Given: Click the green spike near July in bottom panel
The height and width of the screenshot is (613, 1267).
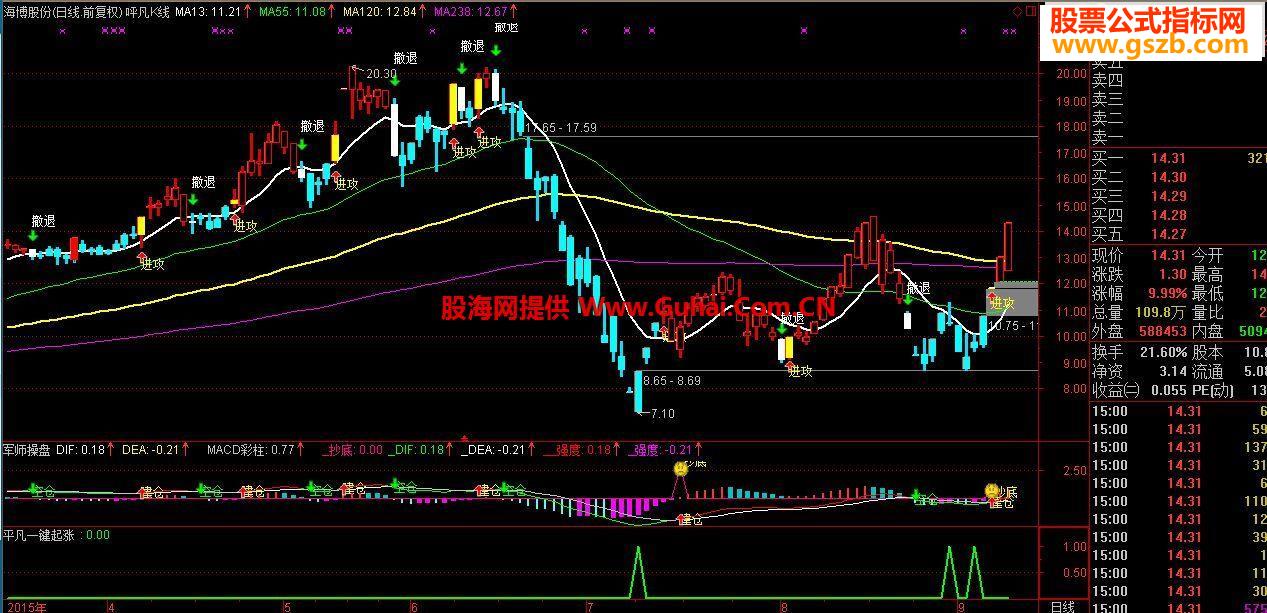Looking at the screenshot, I should pos(636,572).
